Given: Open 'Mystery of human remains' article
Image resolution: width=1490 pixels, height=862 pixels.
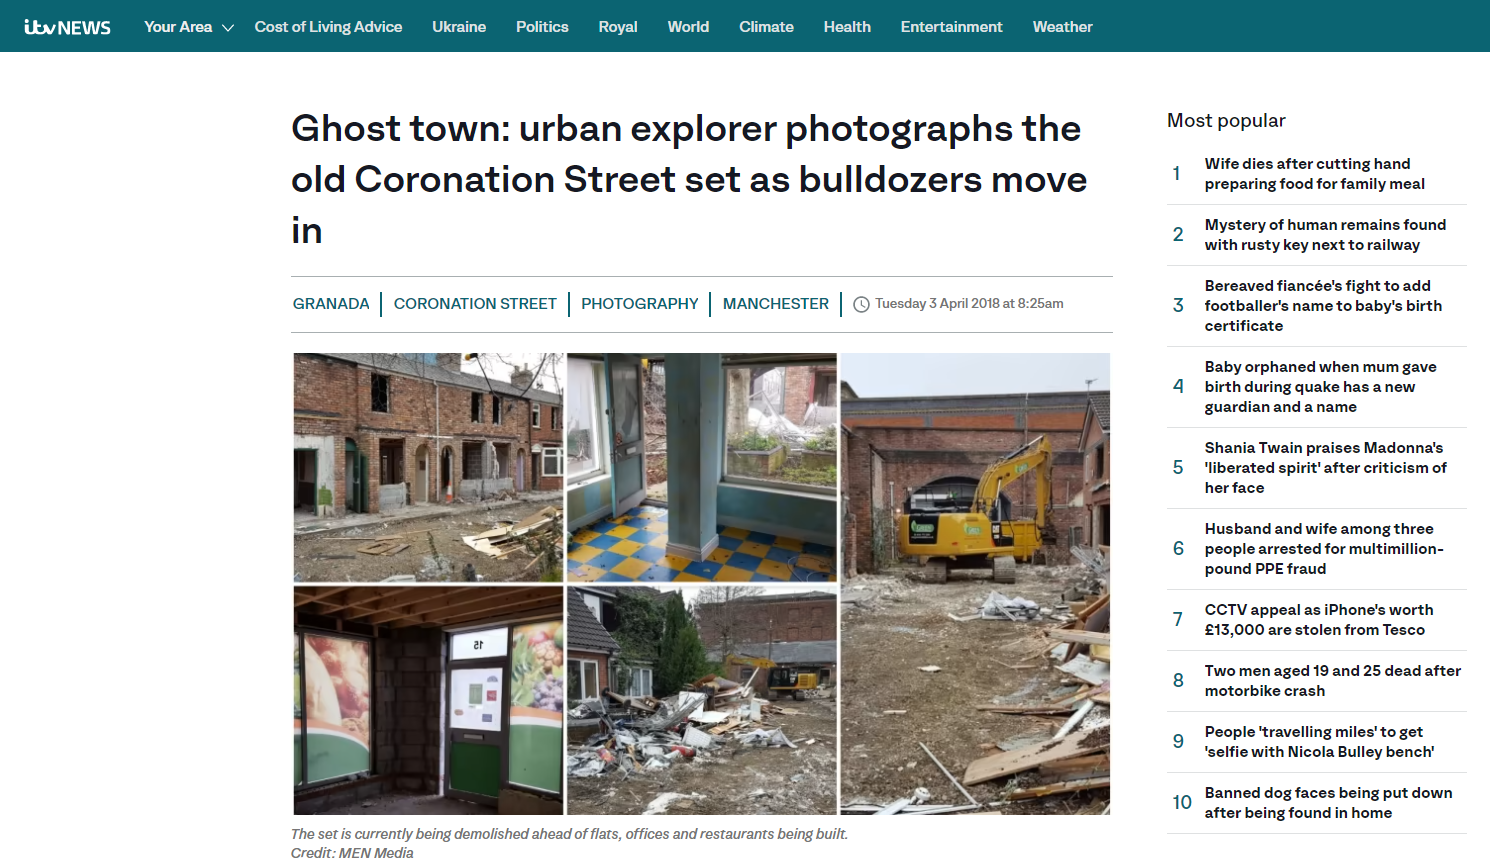Looking at the screenshot, I should (x=1325, y=235).
